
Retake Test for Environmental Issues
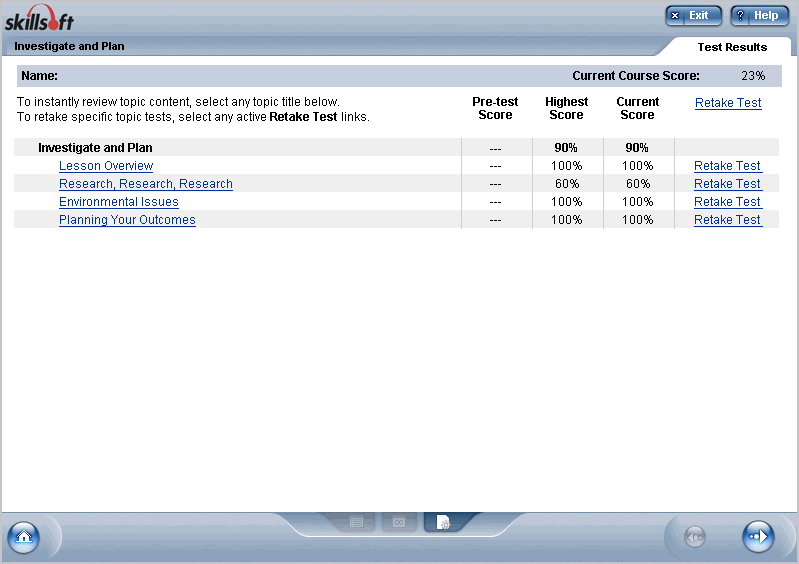[728, 202]
